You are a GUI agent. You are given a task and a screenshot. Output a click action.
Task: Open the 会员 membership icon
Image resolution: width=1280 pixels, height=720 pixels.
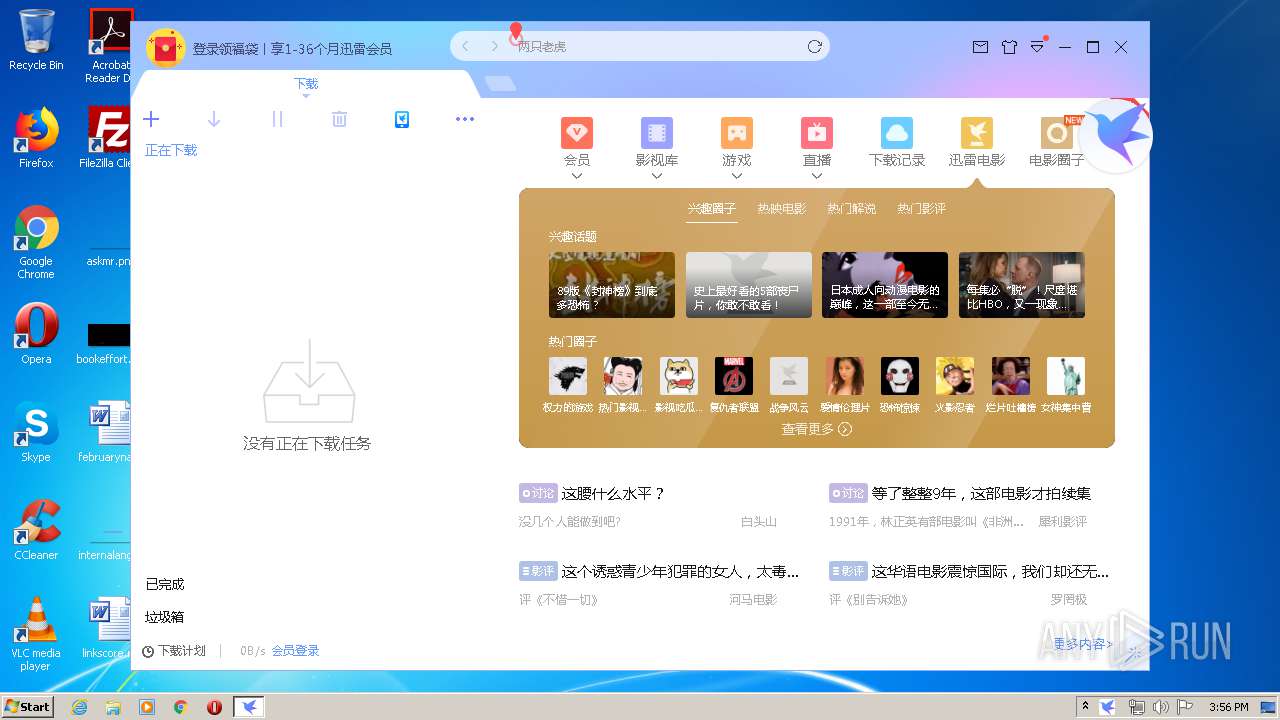(x=577, y=133)
